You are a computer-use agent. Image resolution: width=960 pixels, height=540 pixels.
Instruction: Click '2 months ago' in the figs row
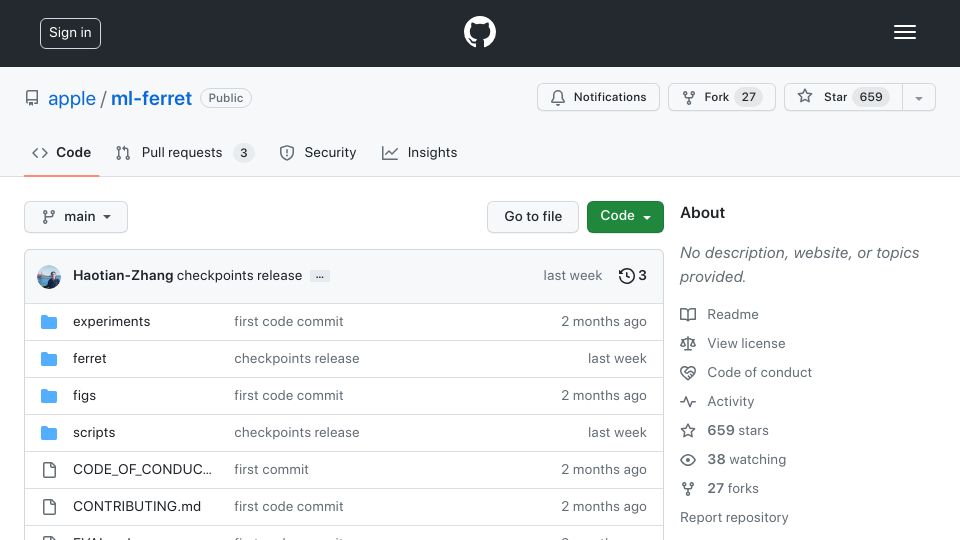604,396
